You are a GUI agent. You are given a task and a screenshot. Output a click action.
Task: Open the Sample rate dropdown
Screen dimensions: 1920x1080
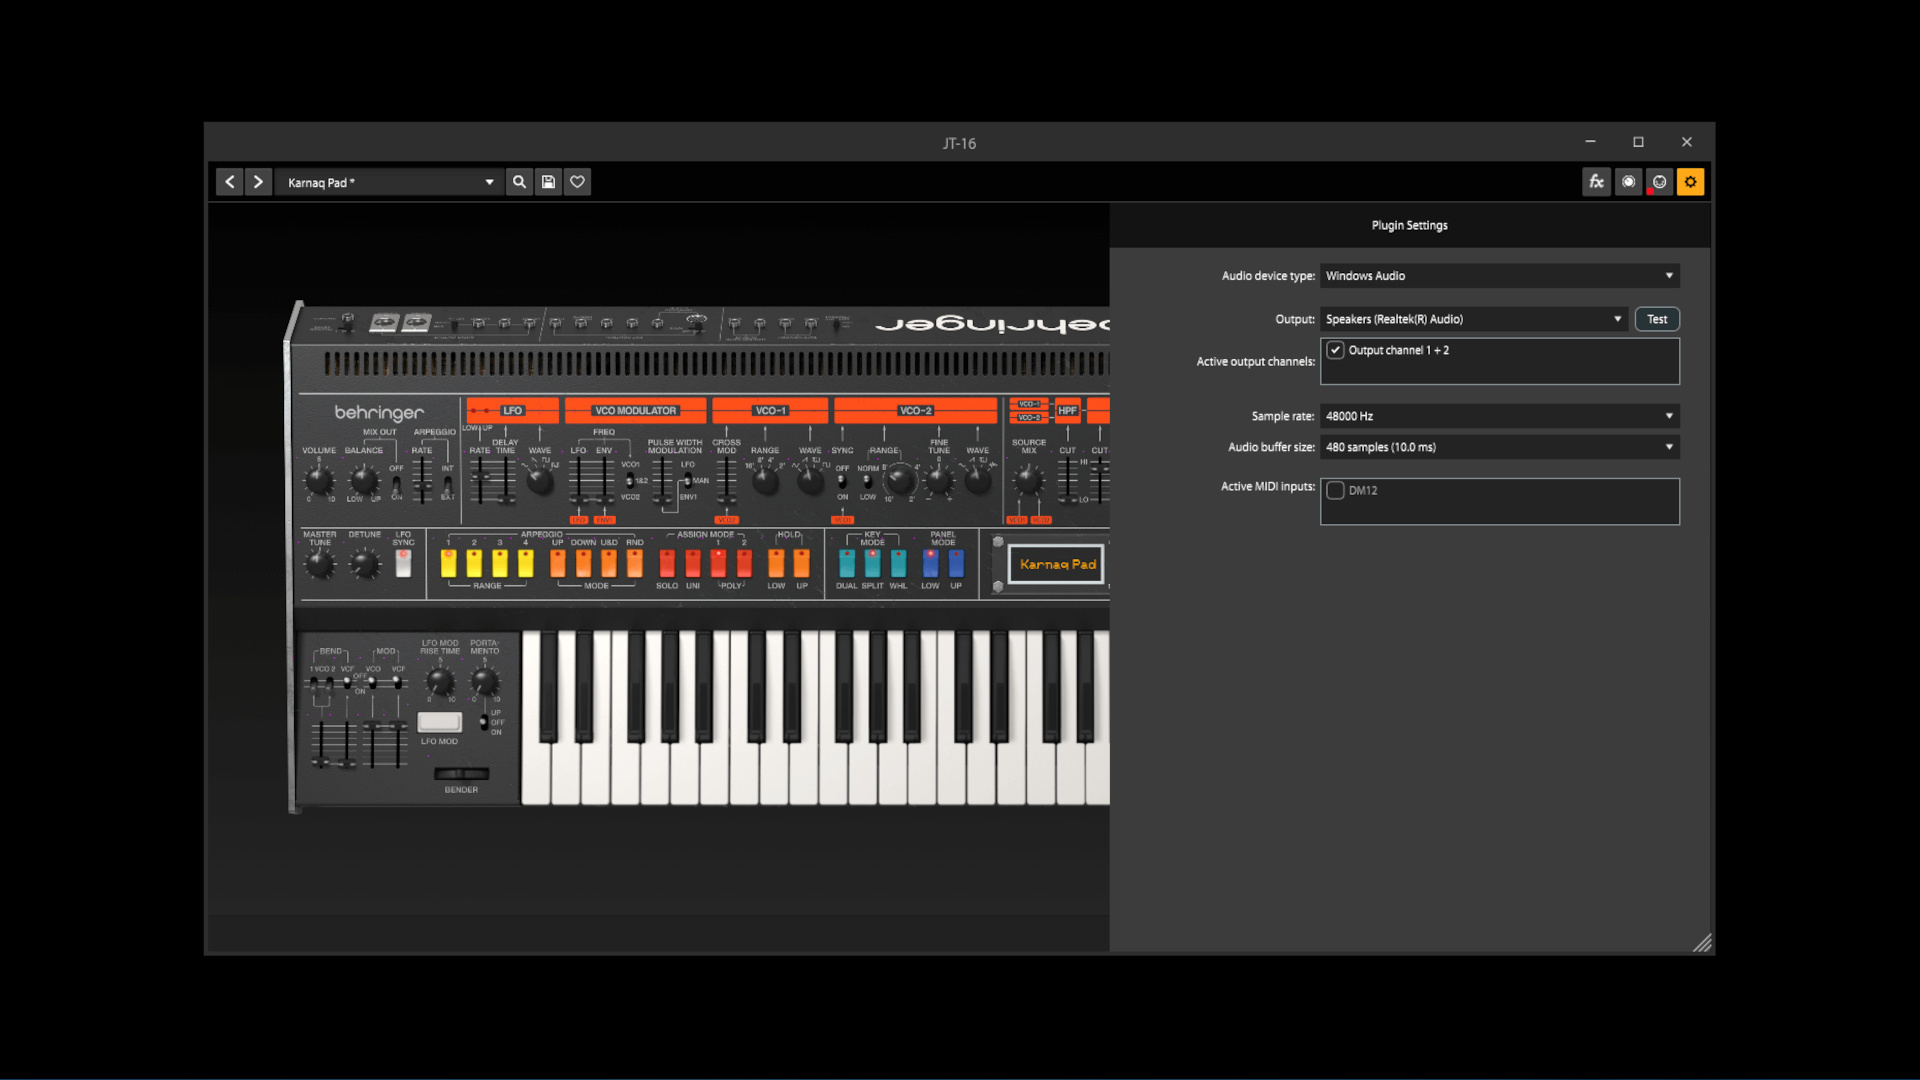point(1499,416)
